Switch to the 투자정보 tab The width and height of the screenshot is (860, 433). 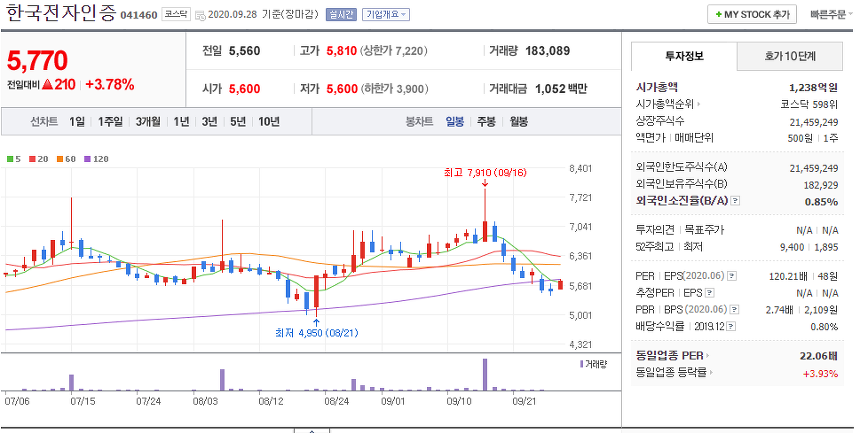(684, 56)
